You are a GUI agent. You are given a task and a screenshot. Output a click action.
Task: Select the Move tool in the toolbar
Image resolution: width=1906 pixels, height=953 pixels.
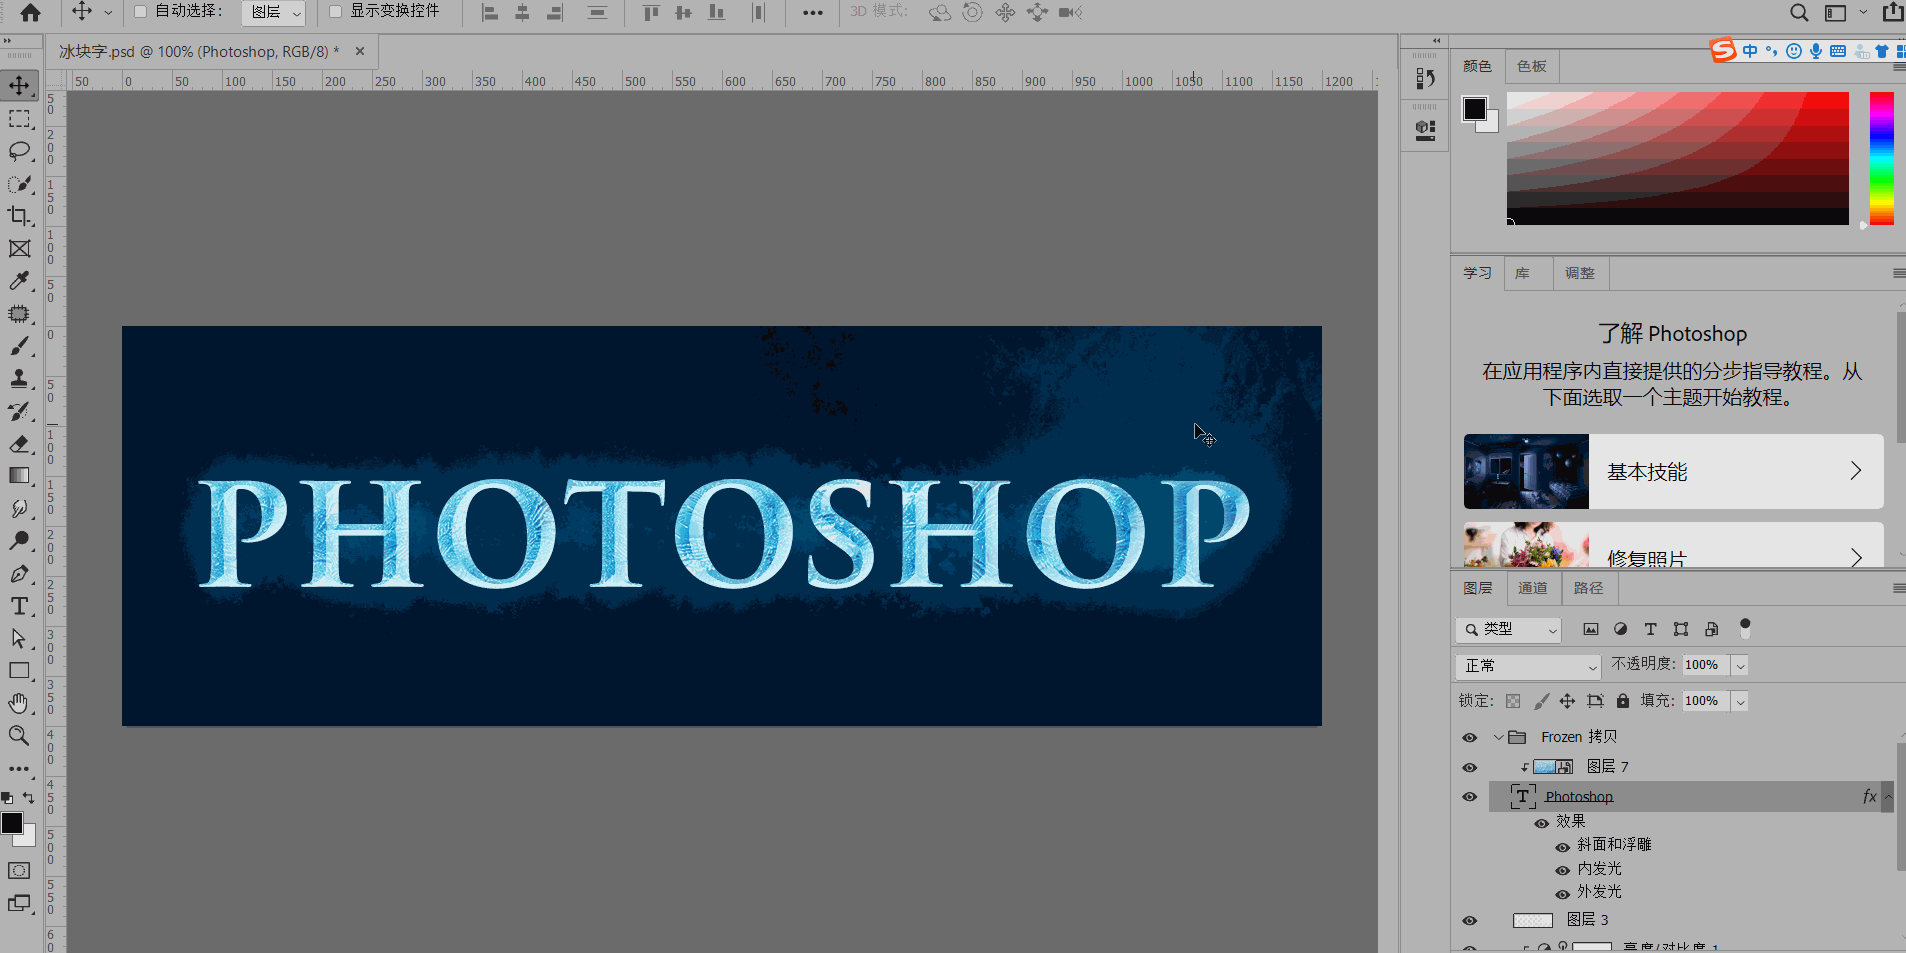[19, 85]
